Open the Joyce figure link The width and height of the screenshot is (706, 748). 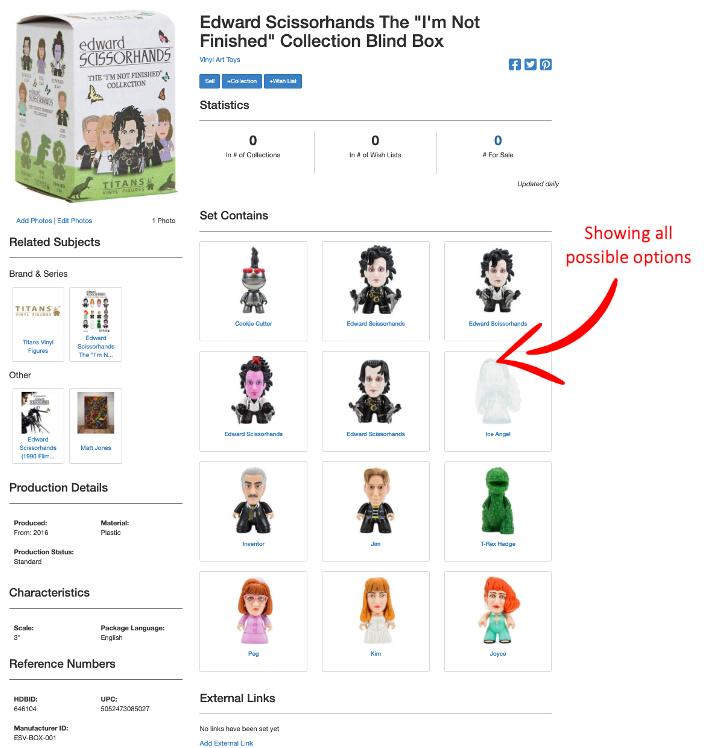pos(498,654)
